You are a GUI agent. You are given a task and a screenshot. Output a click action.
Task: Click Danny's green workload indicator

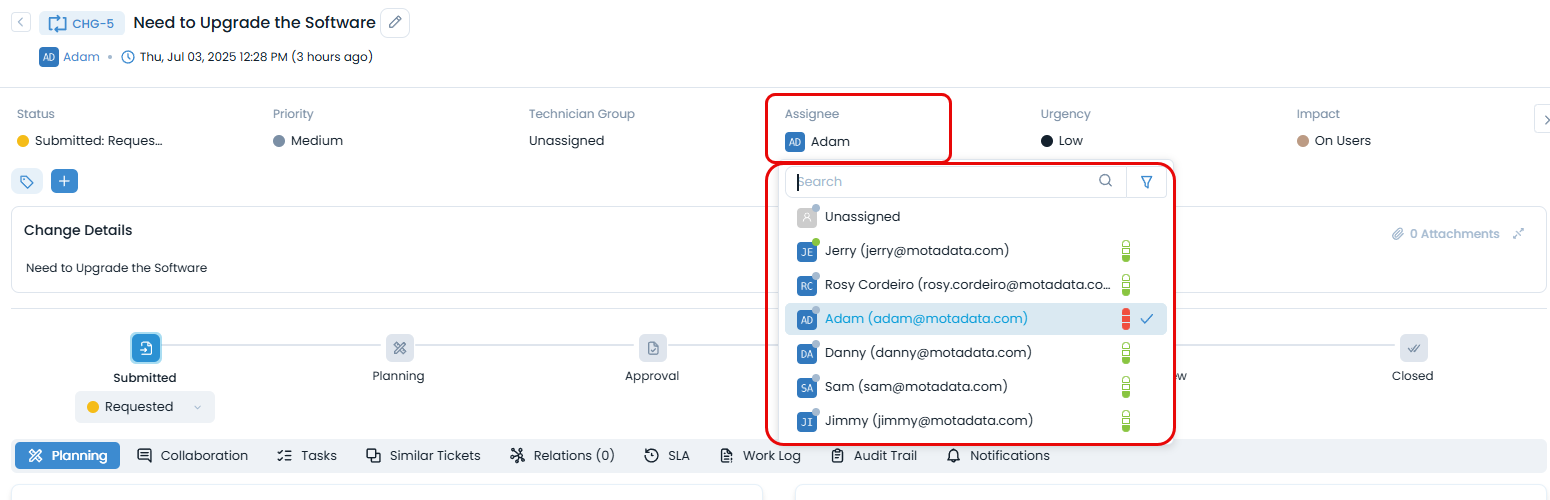tap(1125, 353)
